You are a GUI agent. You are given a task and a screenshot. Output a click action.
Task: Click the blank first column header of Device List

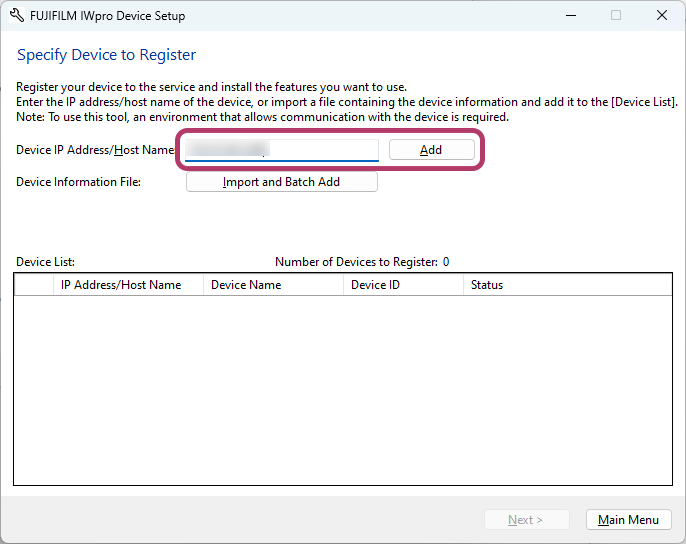click(x=34, y=285)
